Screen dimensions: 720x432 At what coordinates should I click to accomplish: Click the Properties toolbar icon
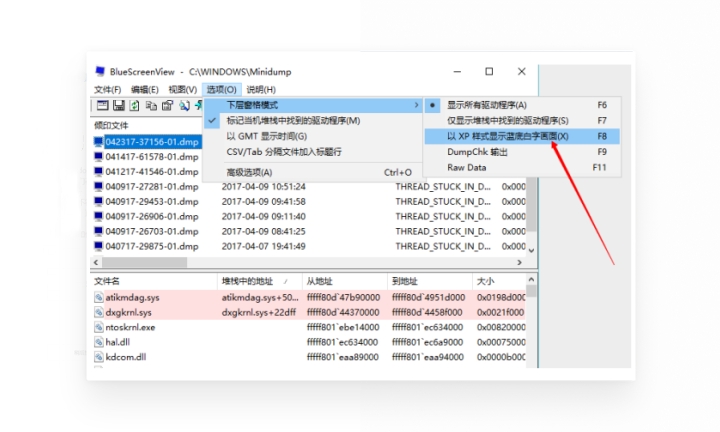pyautogui.click(x=167, y=106)
